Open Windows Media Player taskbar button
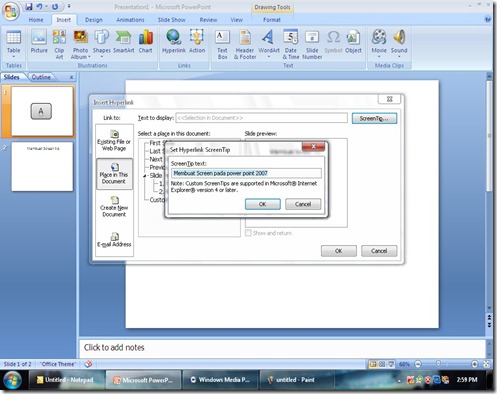497x394 pixels. [220, 380]
